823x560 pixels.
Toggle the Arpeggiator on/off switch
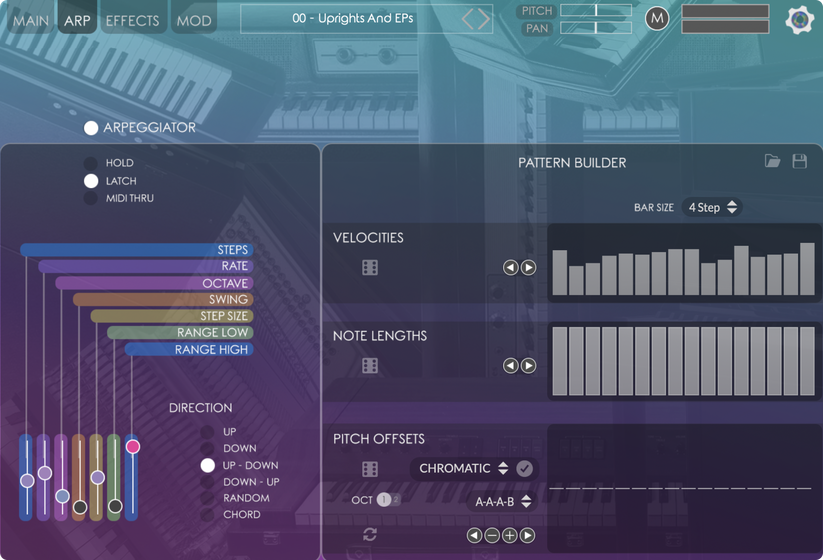coord(91,128)
